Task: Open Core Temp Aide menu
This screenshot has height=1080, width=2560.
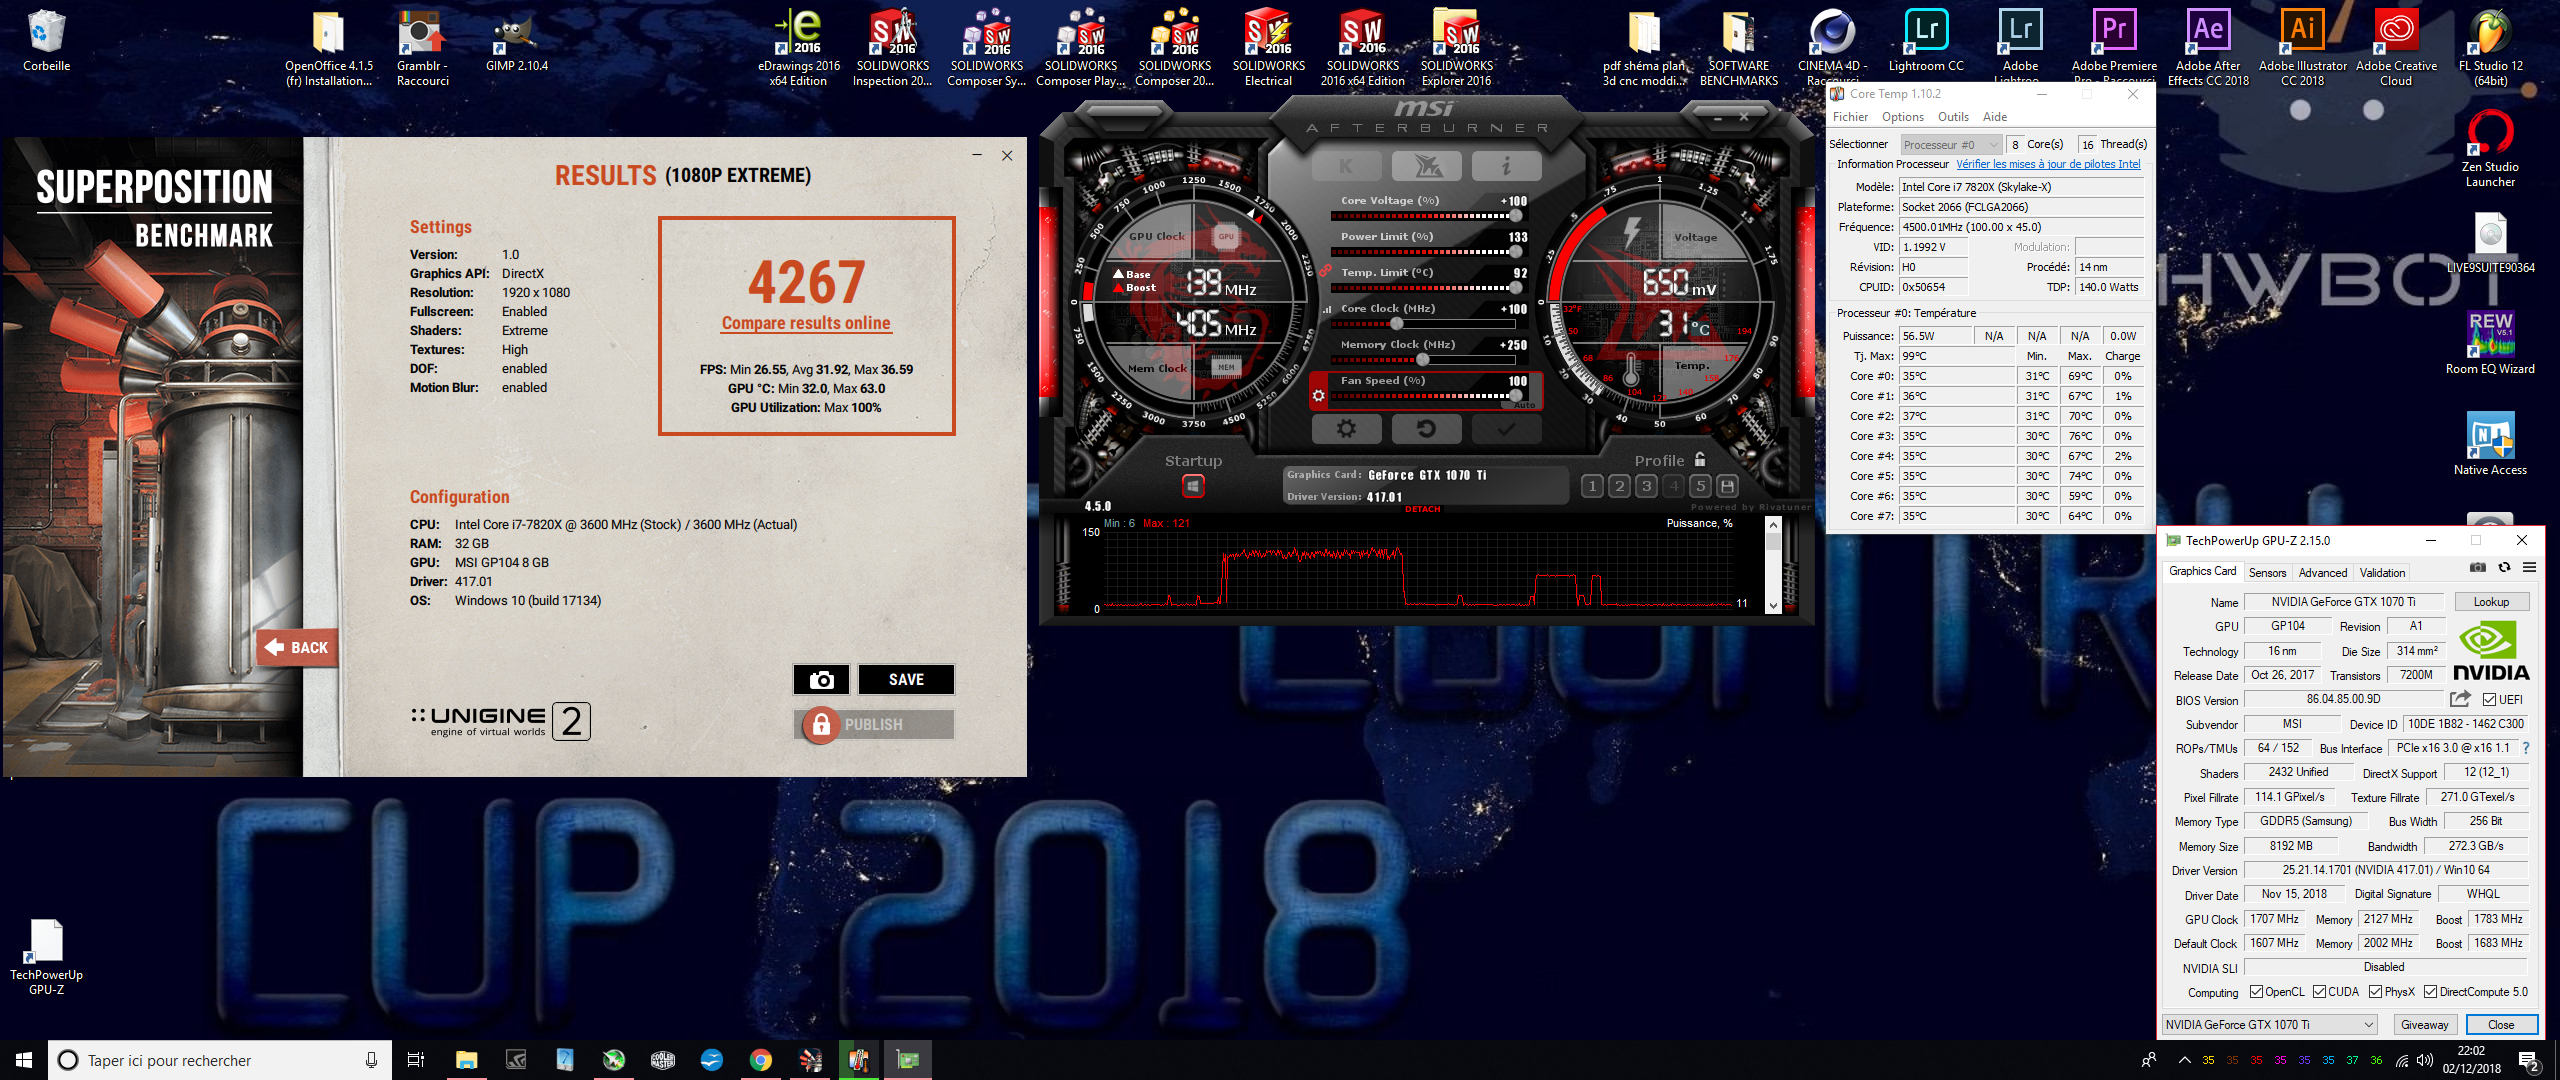Action: pyautogui.click(x=1995, y=117)
